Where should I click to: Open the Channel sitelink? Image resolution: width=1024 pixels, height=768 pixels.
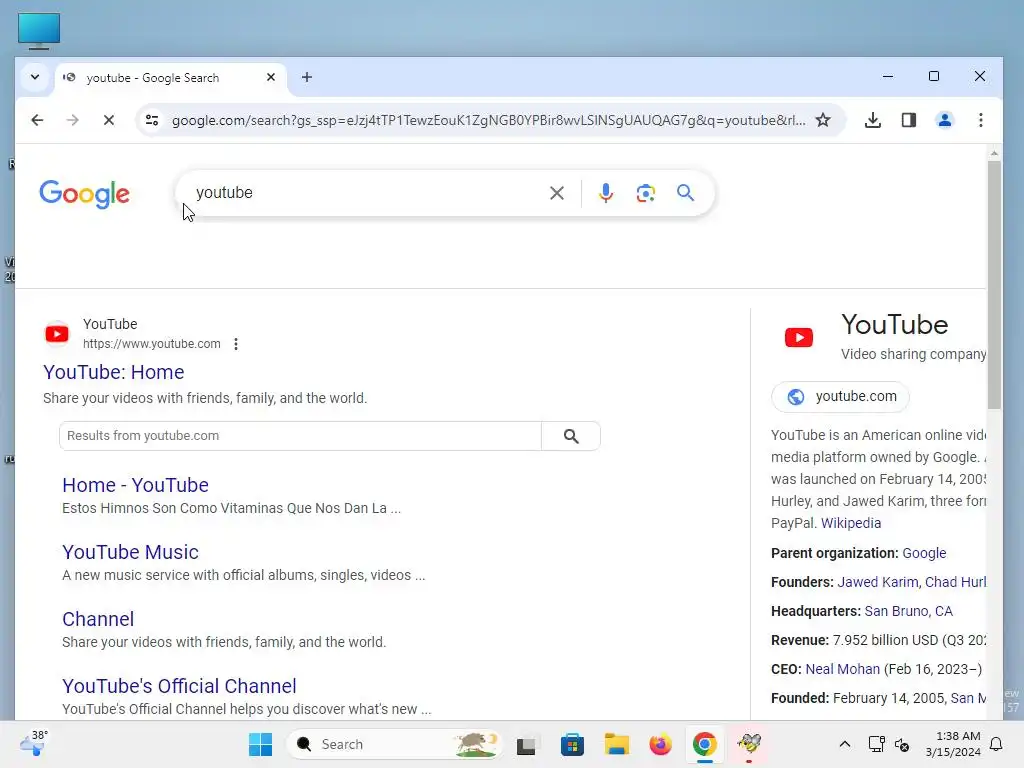(98, 619)
